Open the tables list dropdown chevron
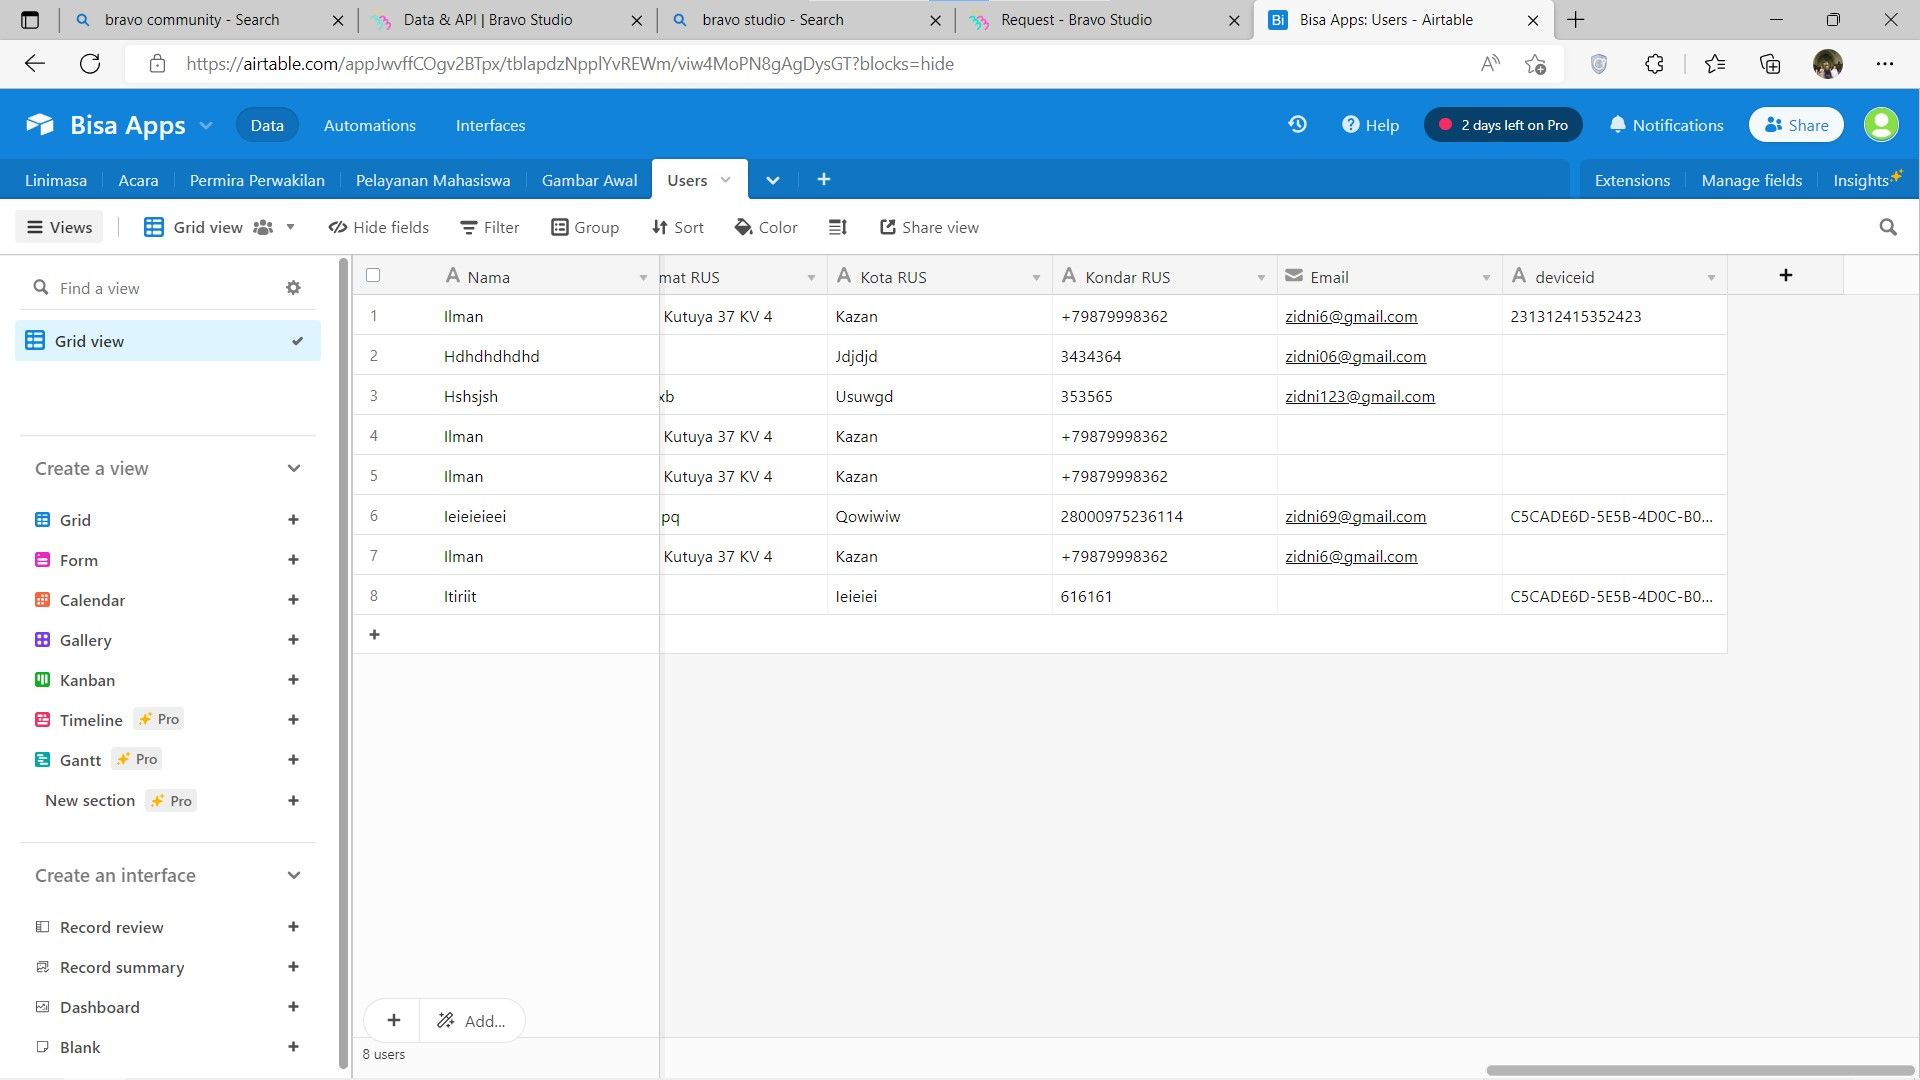 tap(772, 180)
